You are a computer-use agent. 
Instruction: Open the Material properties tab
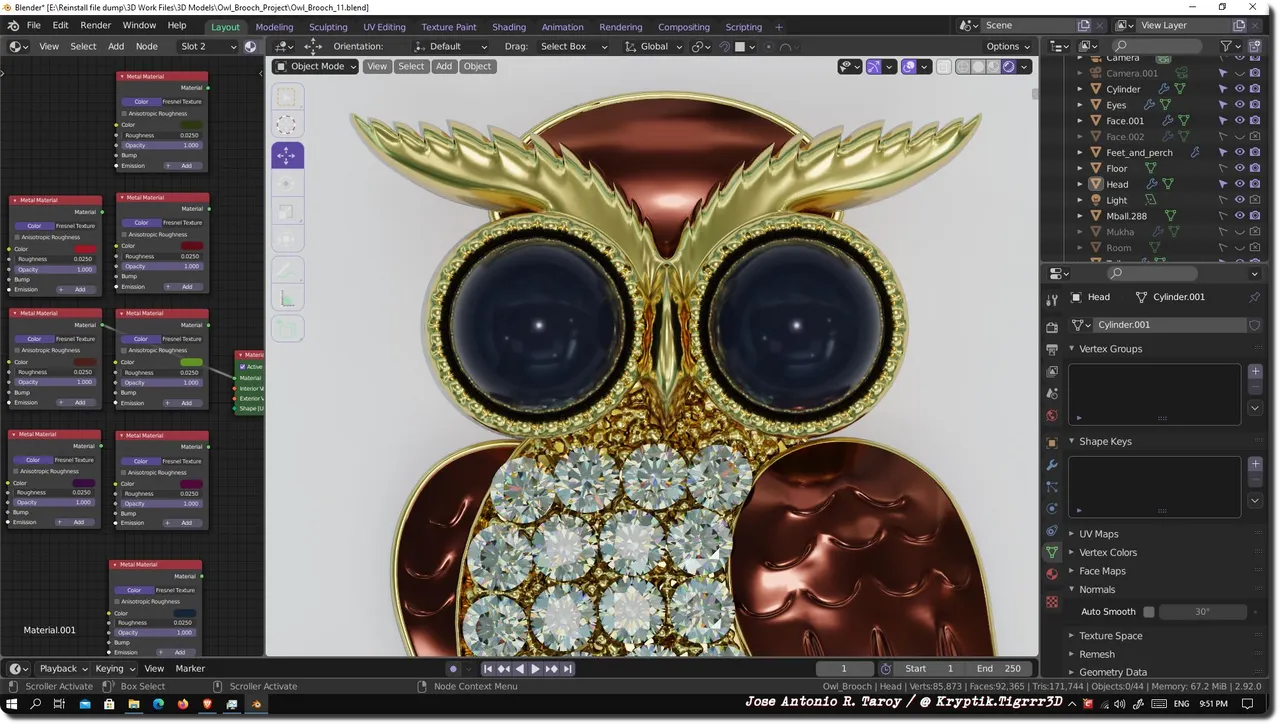point(1052,575)
